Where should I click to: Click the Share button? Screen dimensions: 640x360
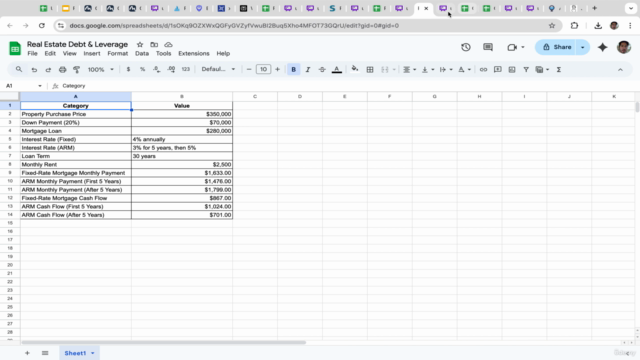point(556,47)
